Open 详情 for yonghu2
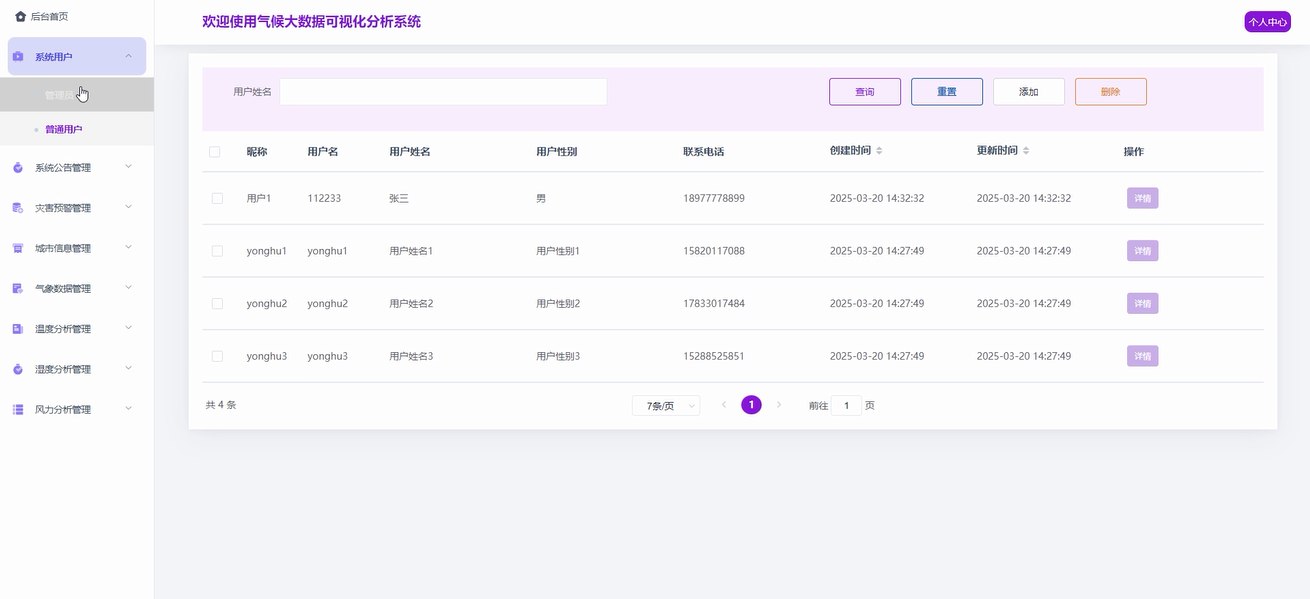1310x599 pixels. pos(1143,303)
